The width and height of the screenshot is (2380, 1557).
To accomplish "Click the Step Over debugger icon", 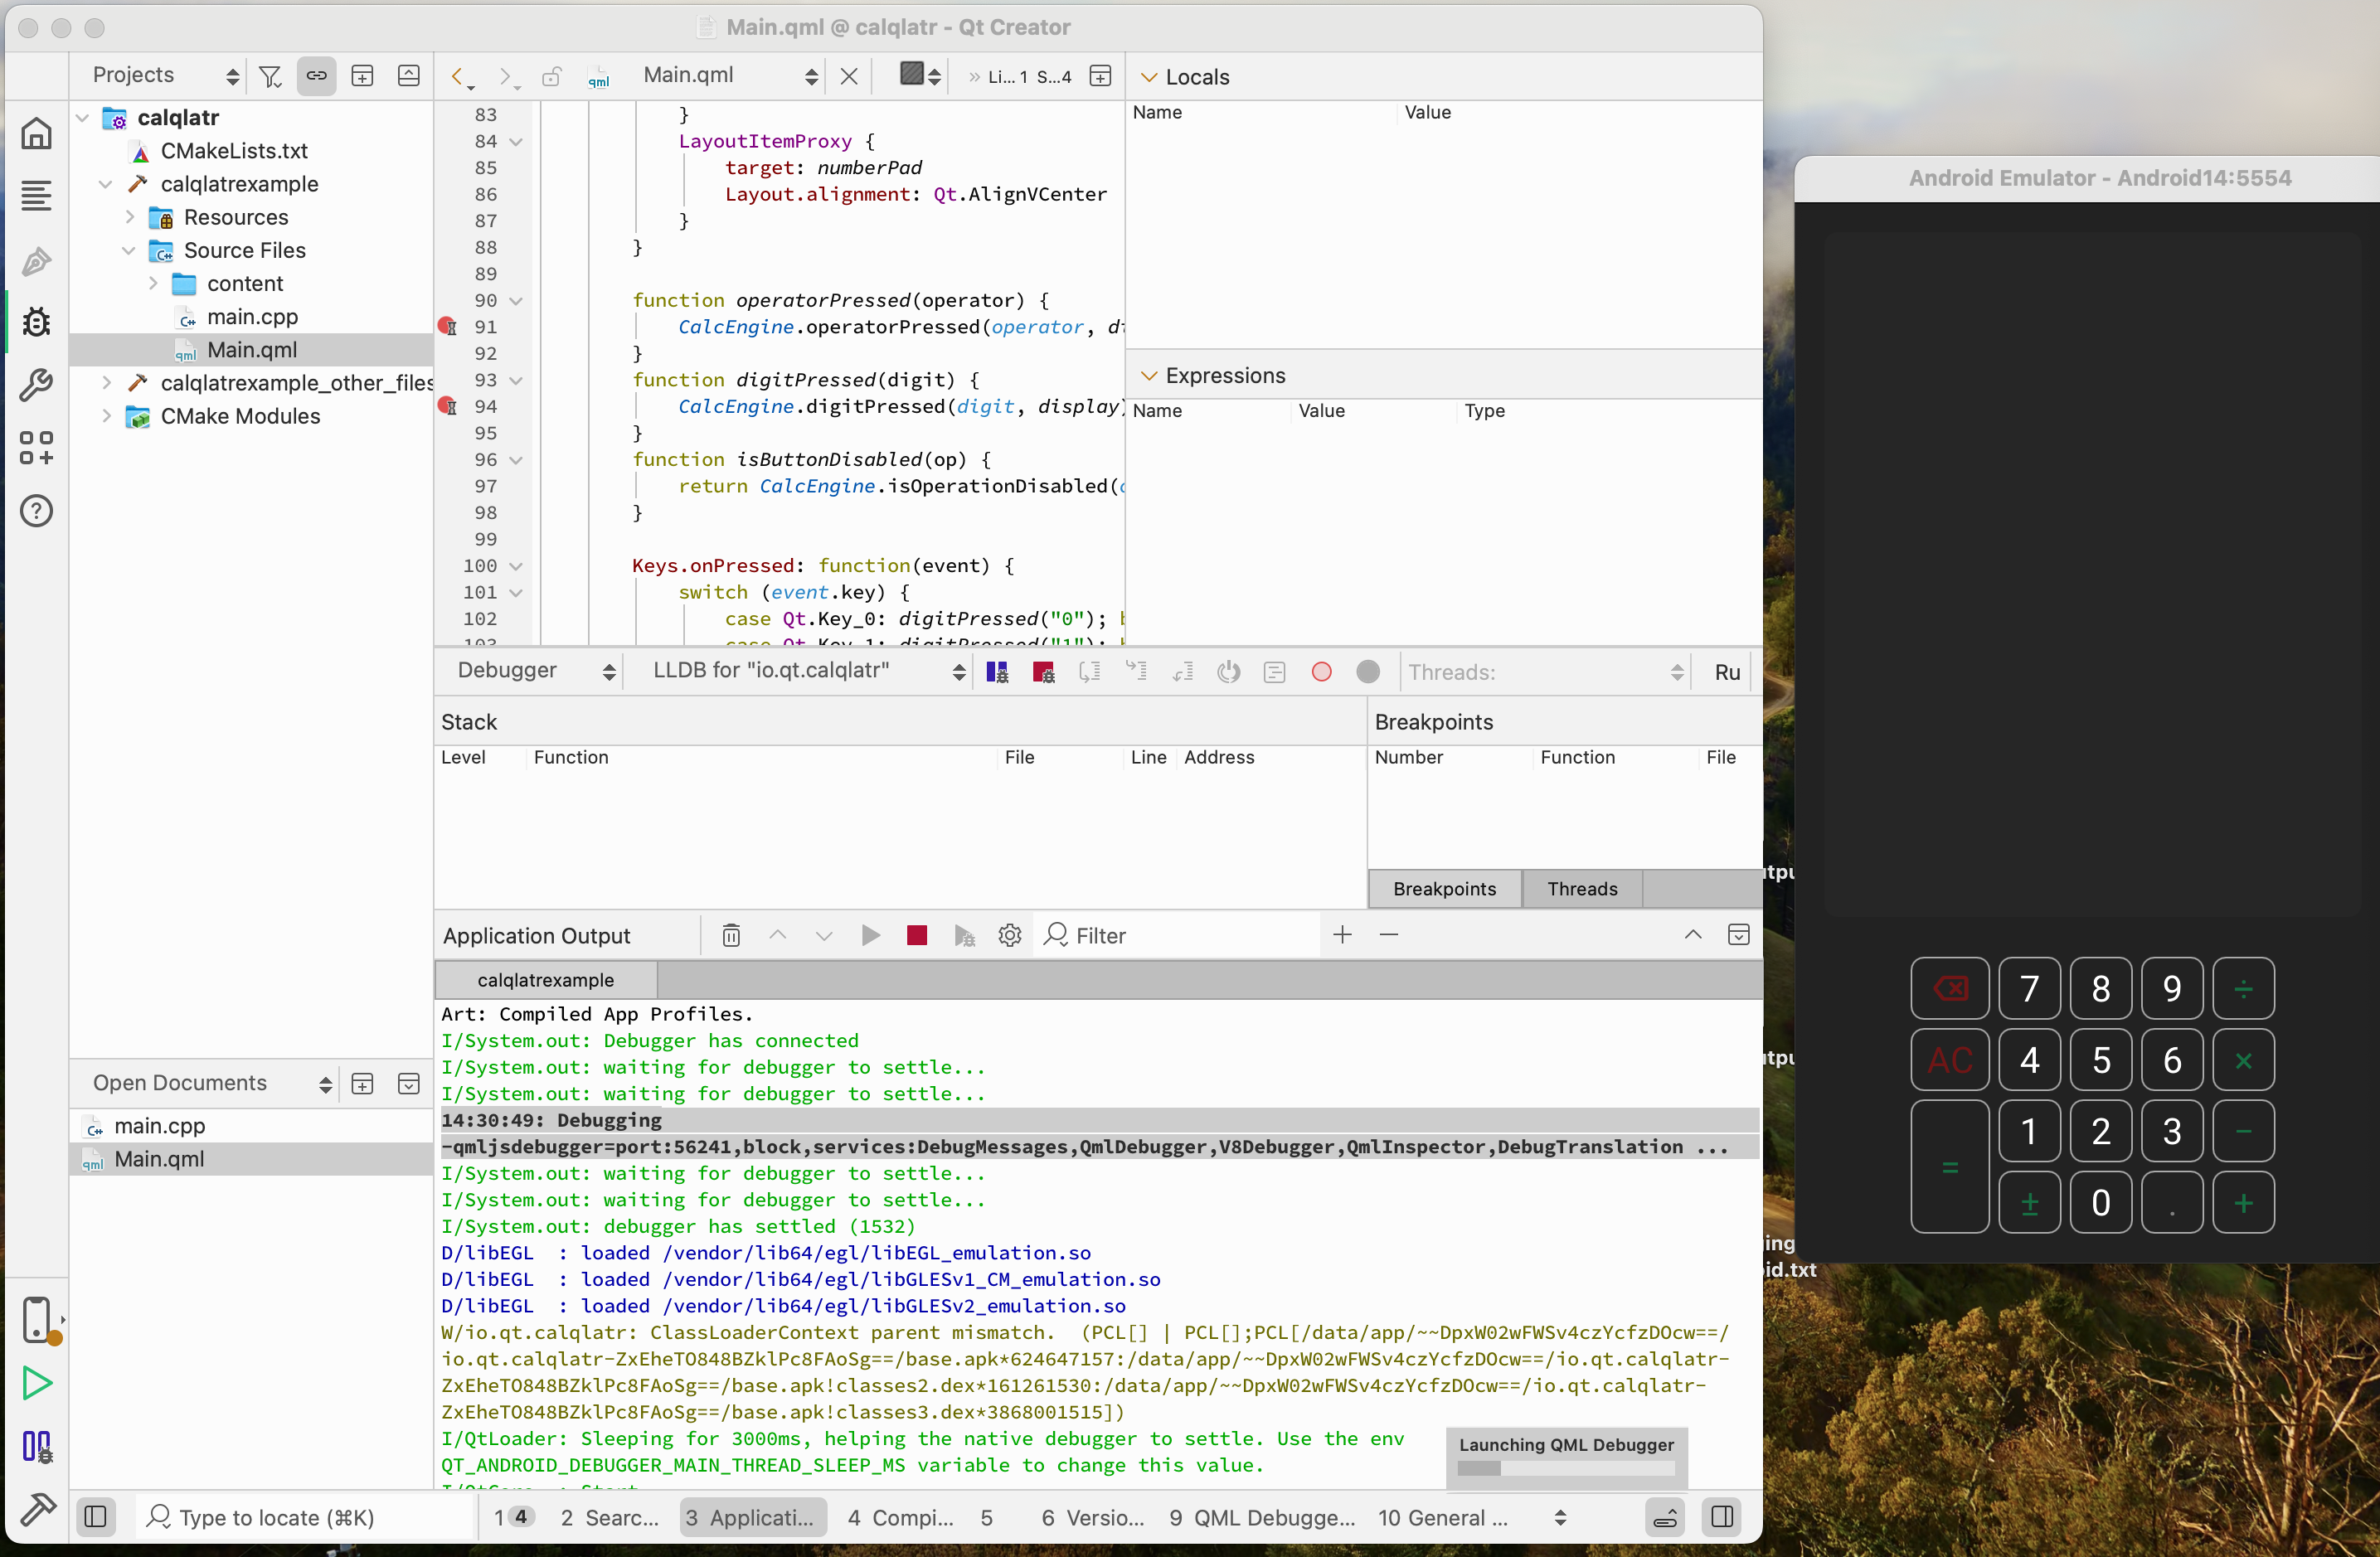I will click(x=1090, y=672).
